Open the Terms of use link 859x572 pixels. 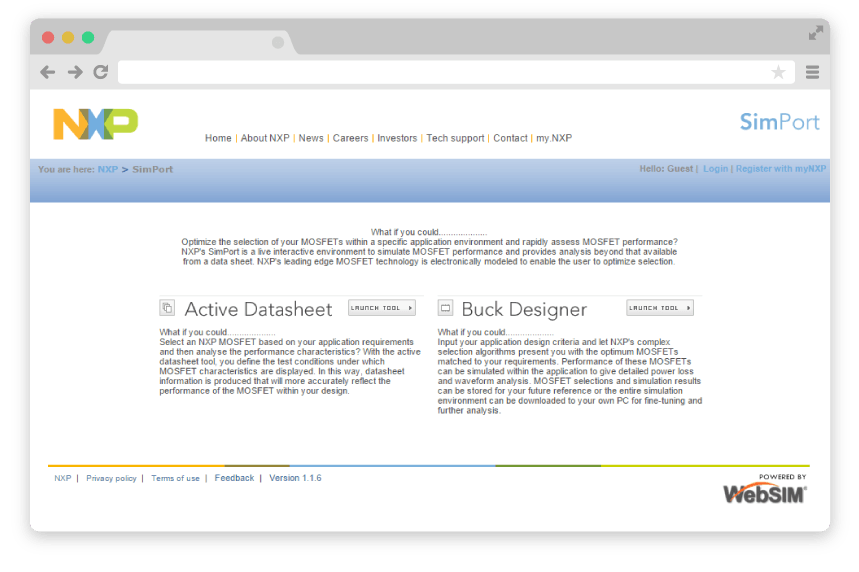tap(175, 478)
